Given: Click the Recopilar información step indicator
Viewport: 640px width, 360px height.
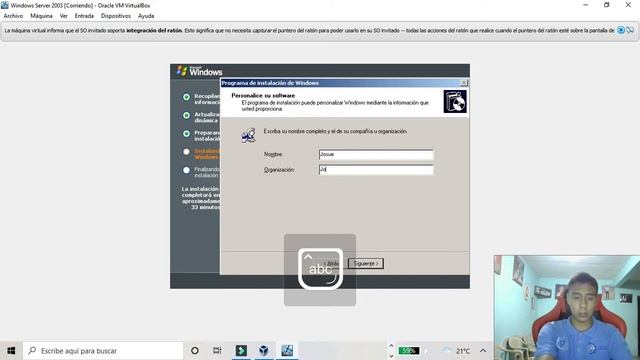Looking at the screenshot, I should pos(187,97).
